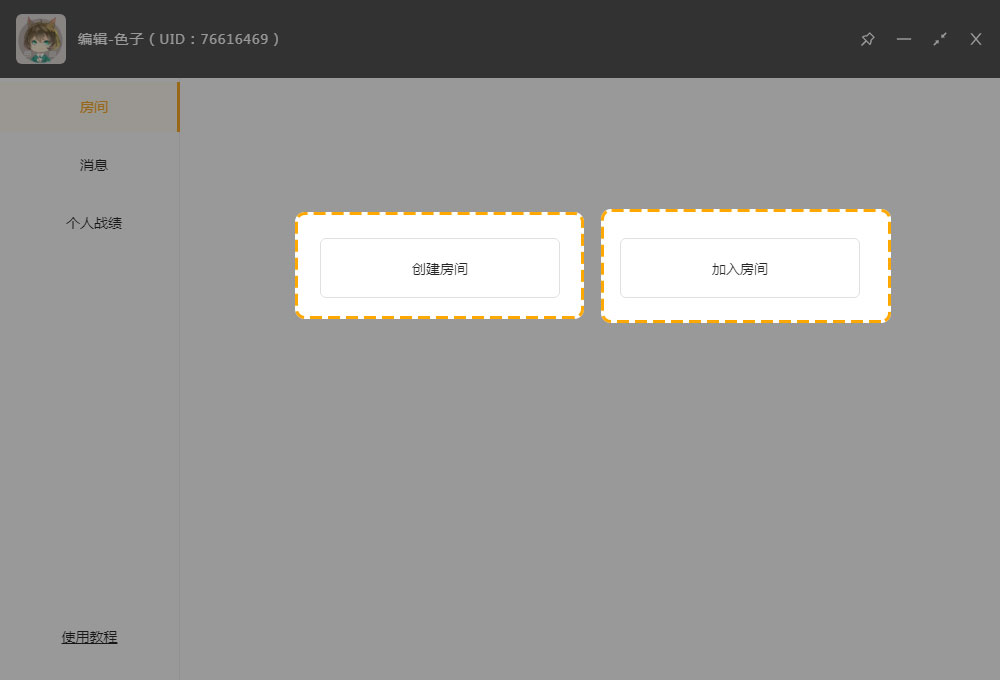The width and height of the screenshot is (1000, 680).
Task: Open the 消息 tab
Action: click(93, 165)
